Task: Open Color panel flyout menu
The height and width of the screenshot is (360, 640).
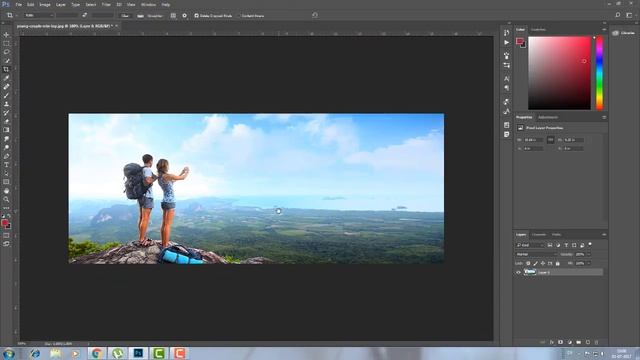Action: (x=604, y=29)
